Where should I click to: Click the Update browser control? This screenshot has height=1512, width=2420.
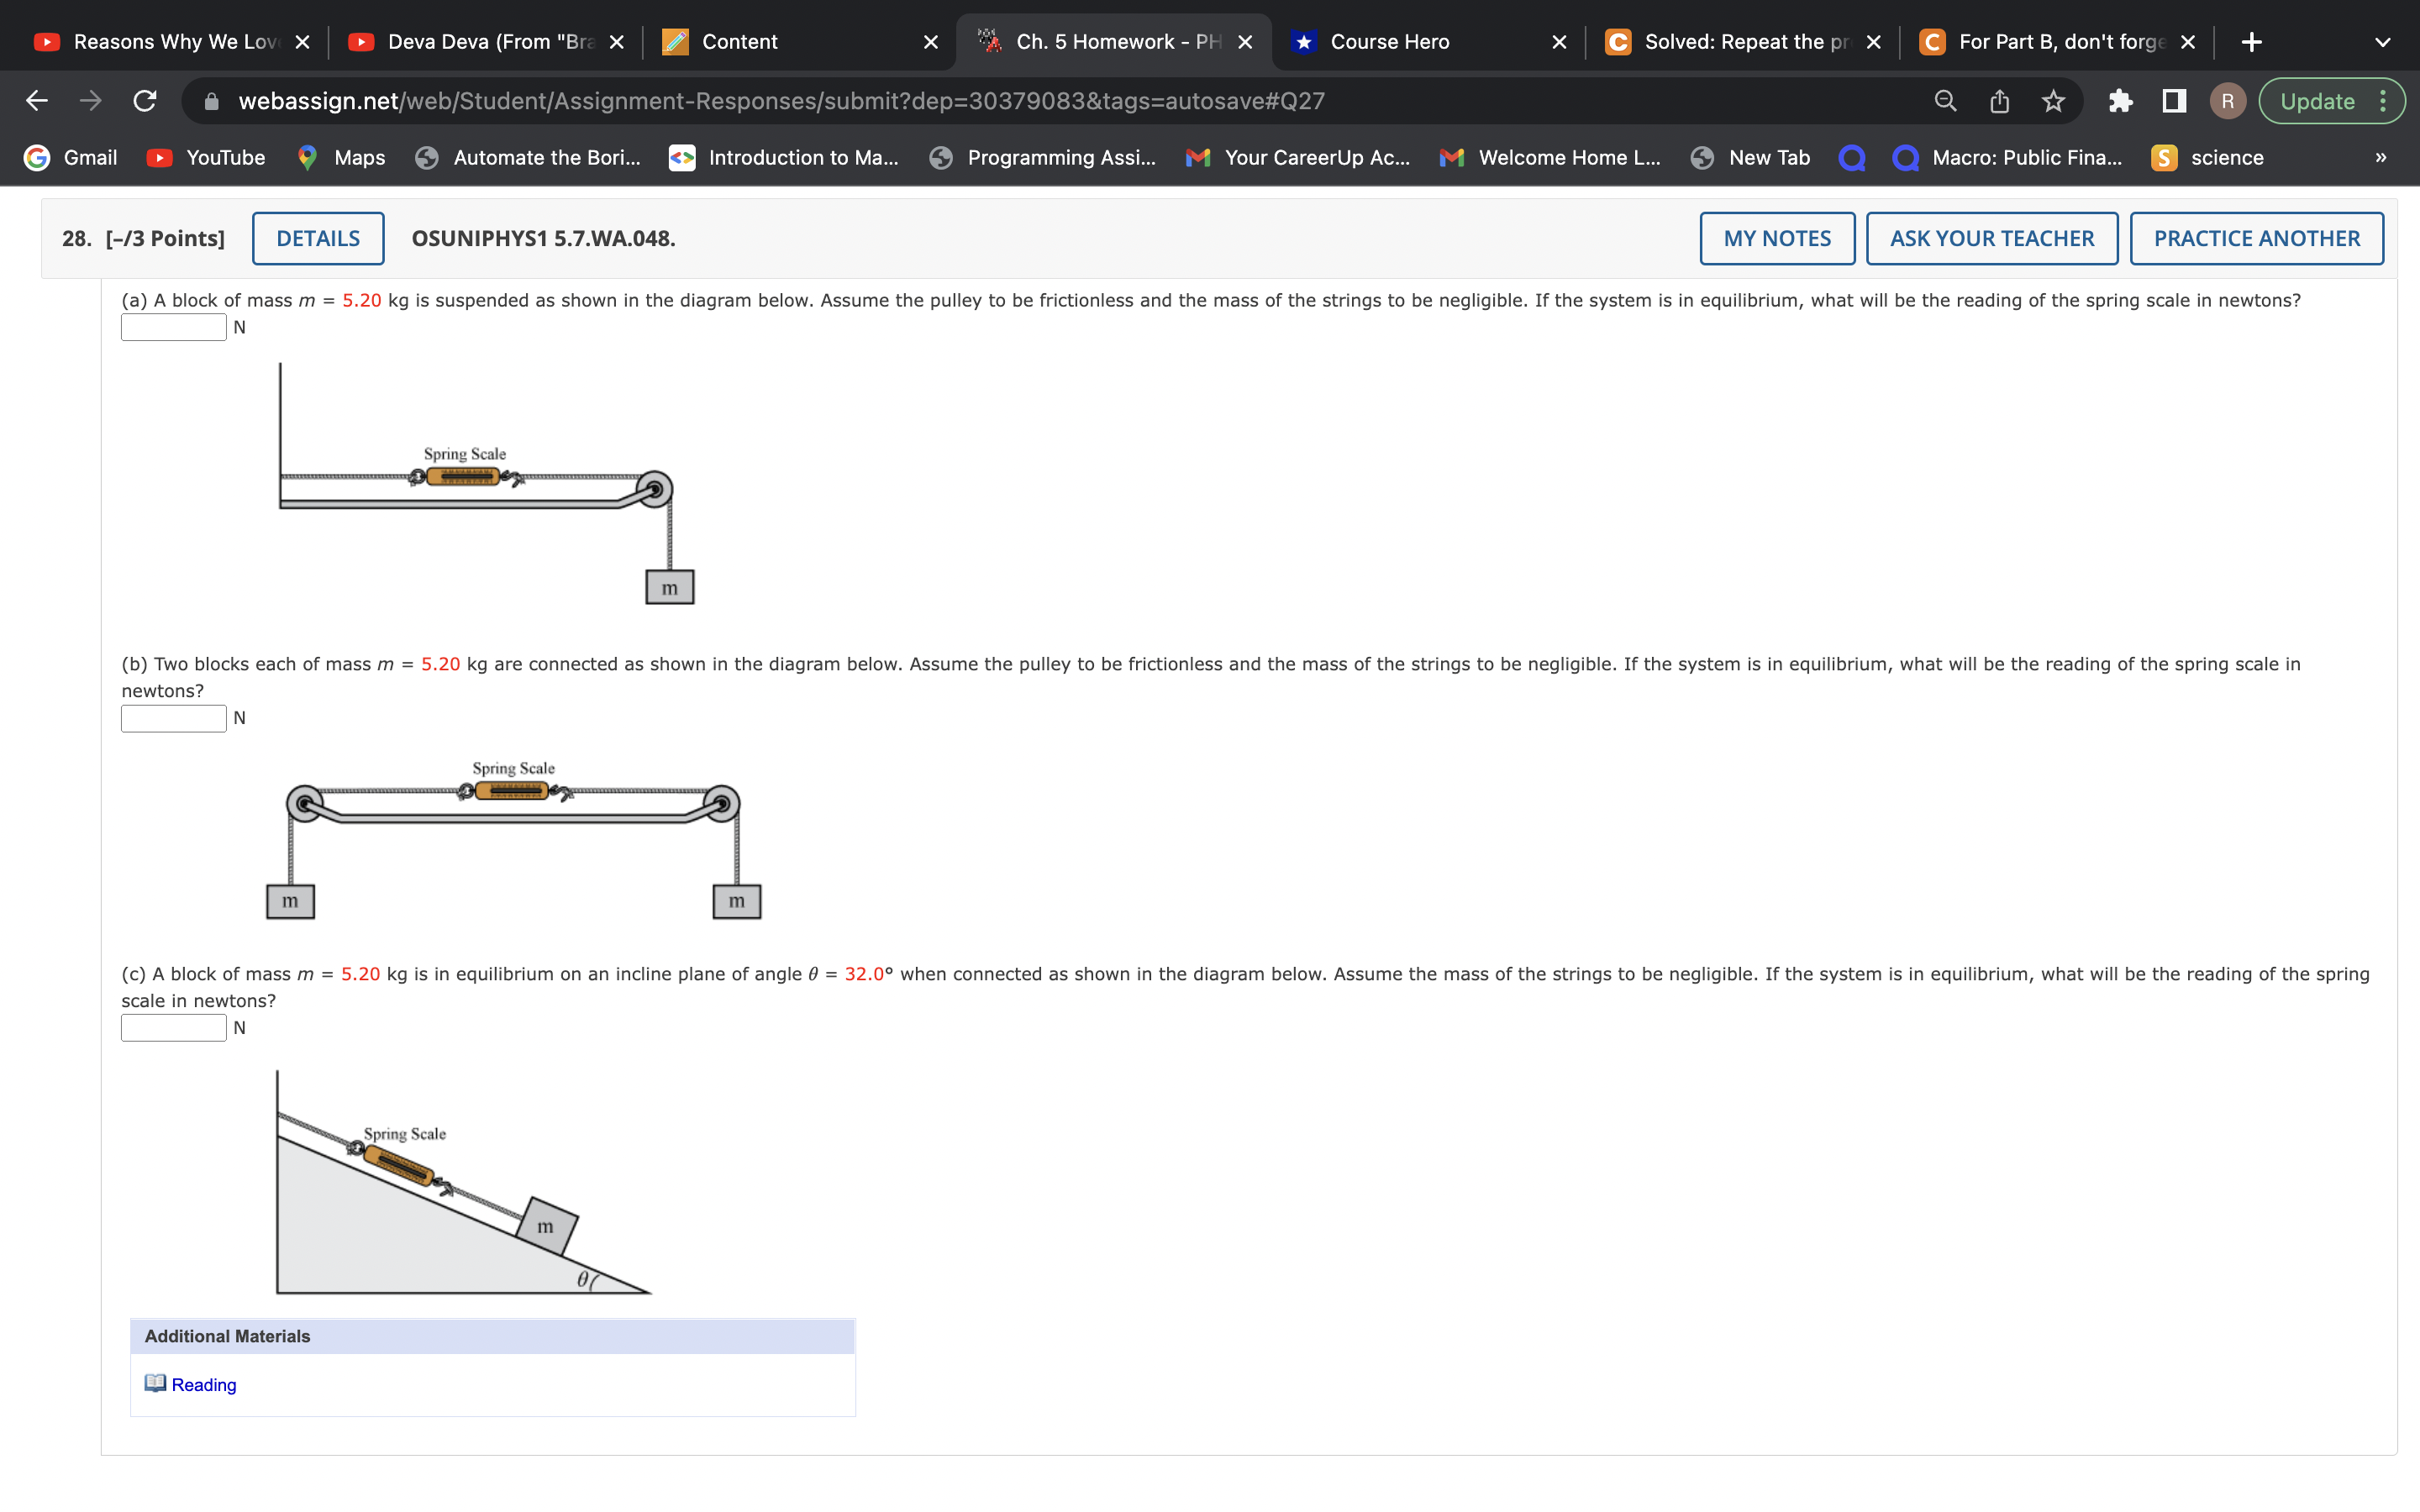(2320, 100)
